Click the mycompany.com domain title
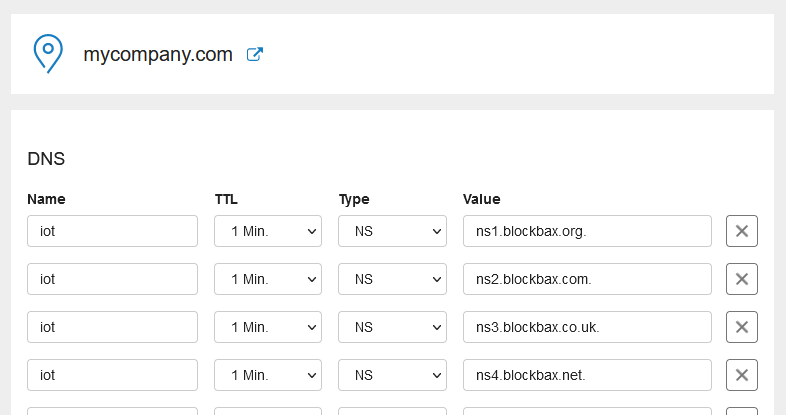Screen dimensions: 786x415 158,54
